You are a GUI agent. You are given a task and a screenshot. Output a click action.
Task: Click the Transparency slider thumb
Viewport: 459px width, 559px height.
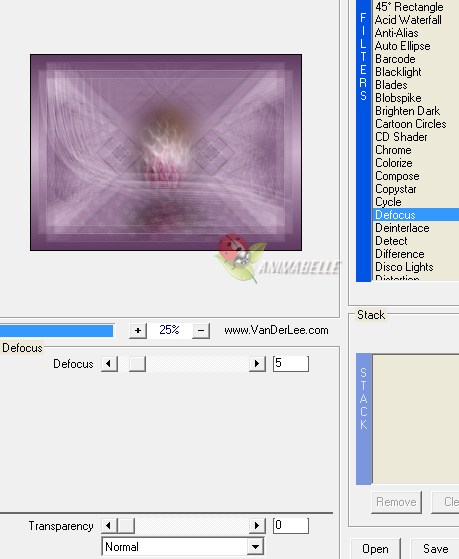pos(126,526)
